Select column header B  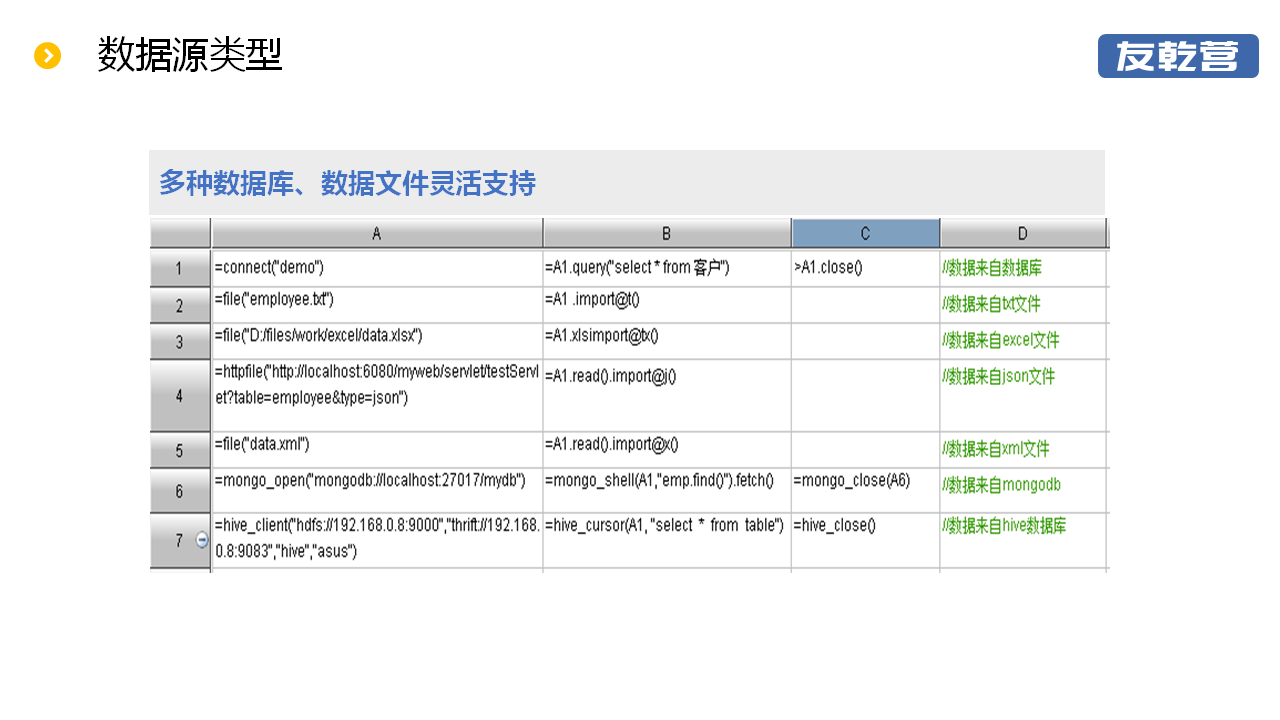[x=667, y=233]
